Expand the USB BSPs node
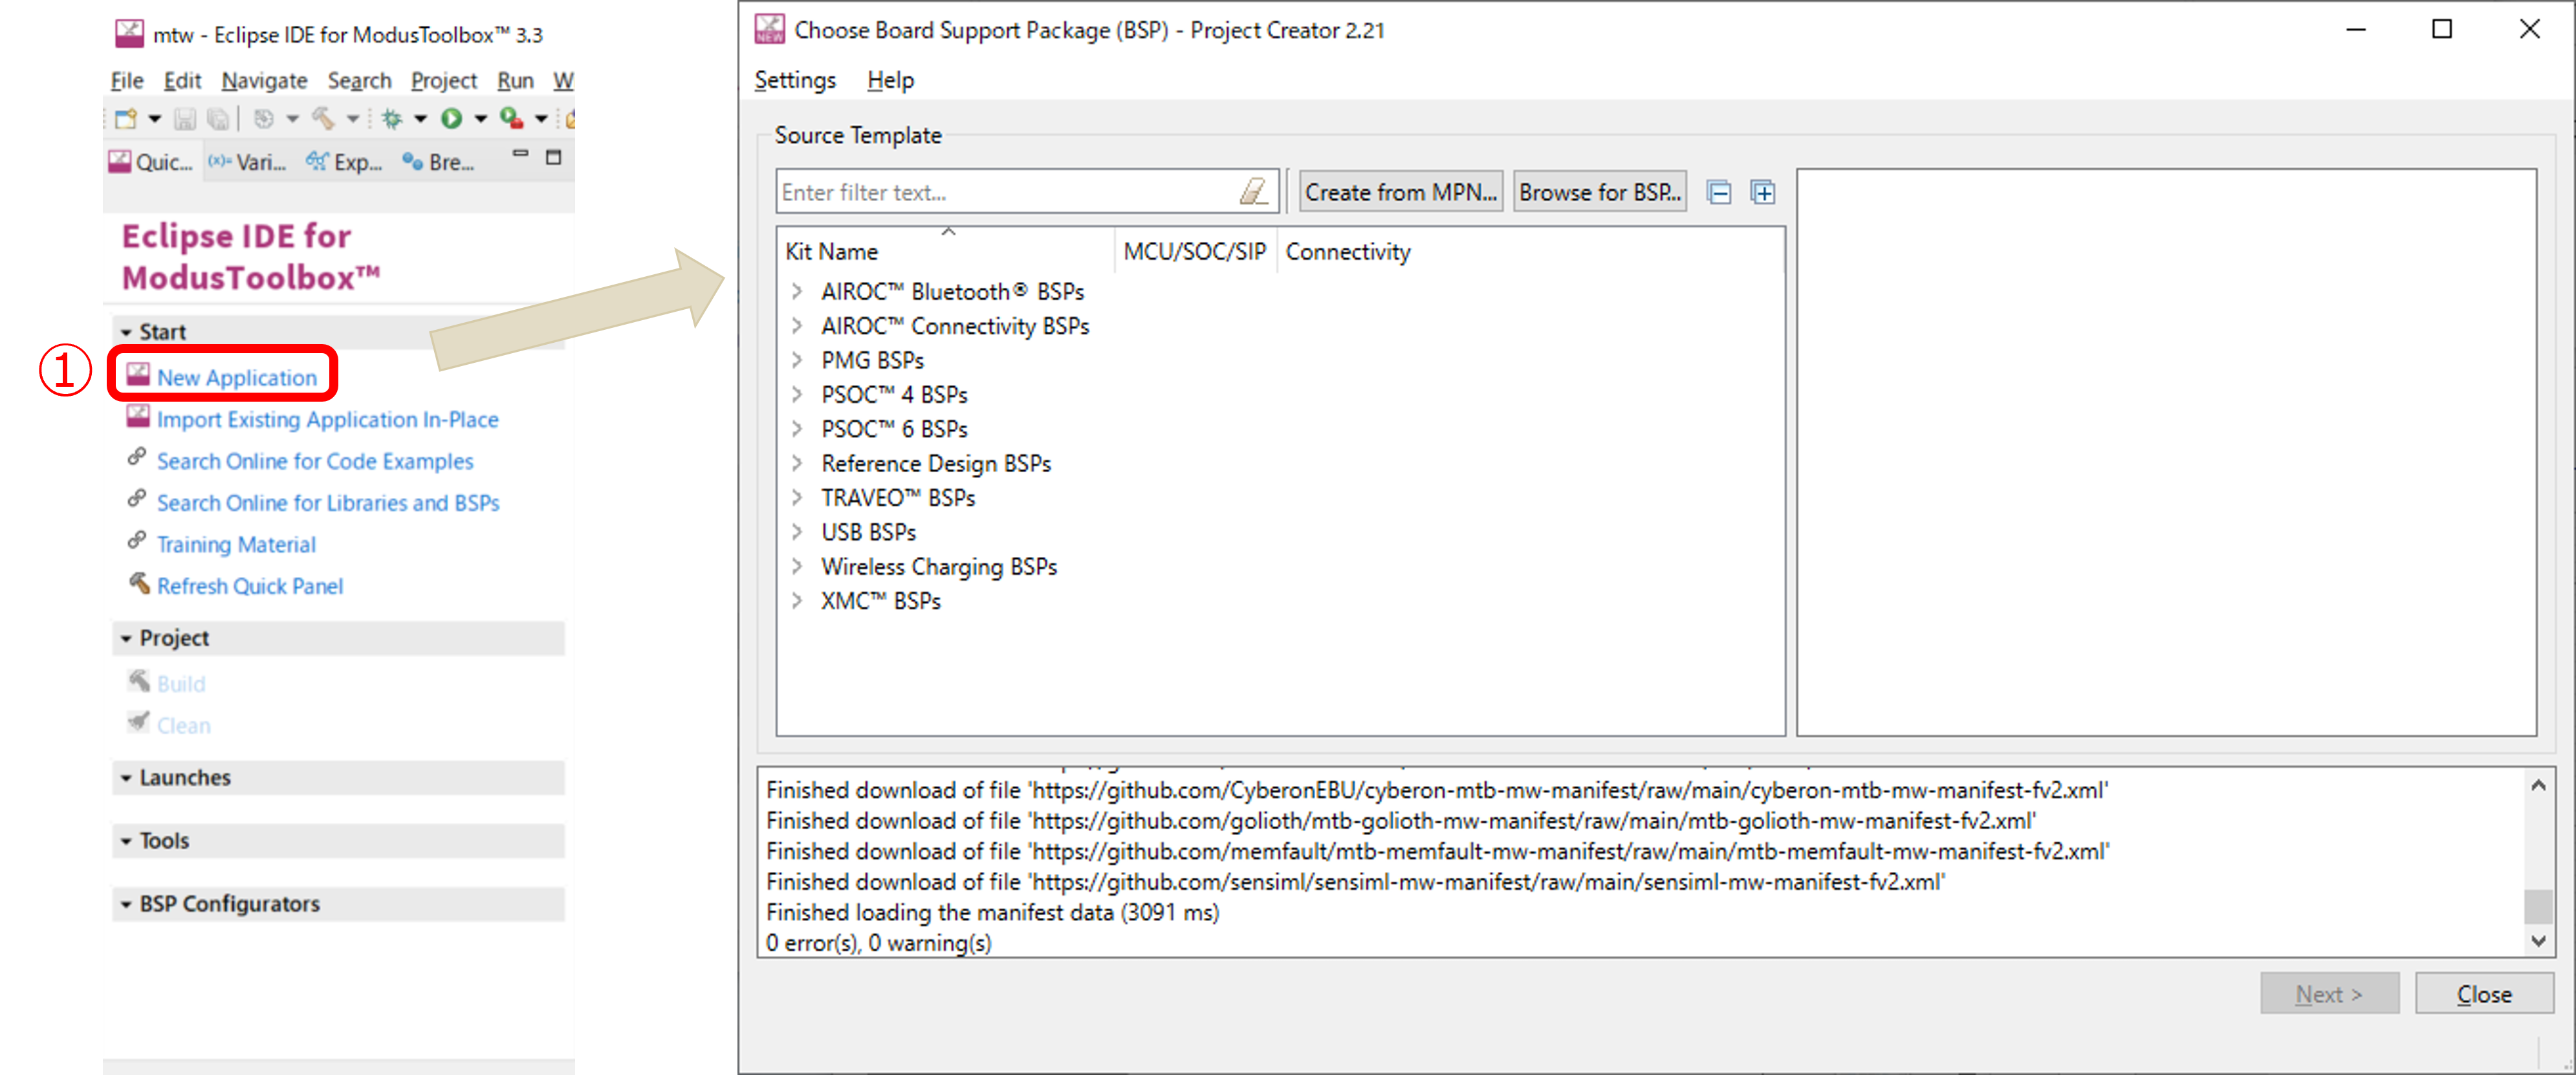Image resolution: width=2576 pixels, height=1075 pixels. (x=797, y=532)
